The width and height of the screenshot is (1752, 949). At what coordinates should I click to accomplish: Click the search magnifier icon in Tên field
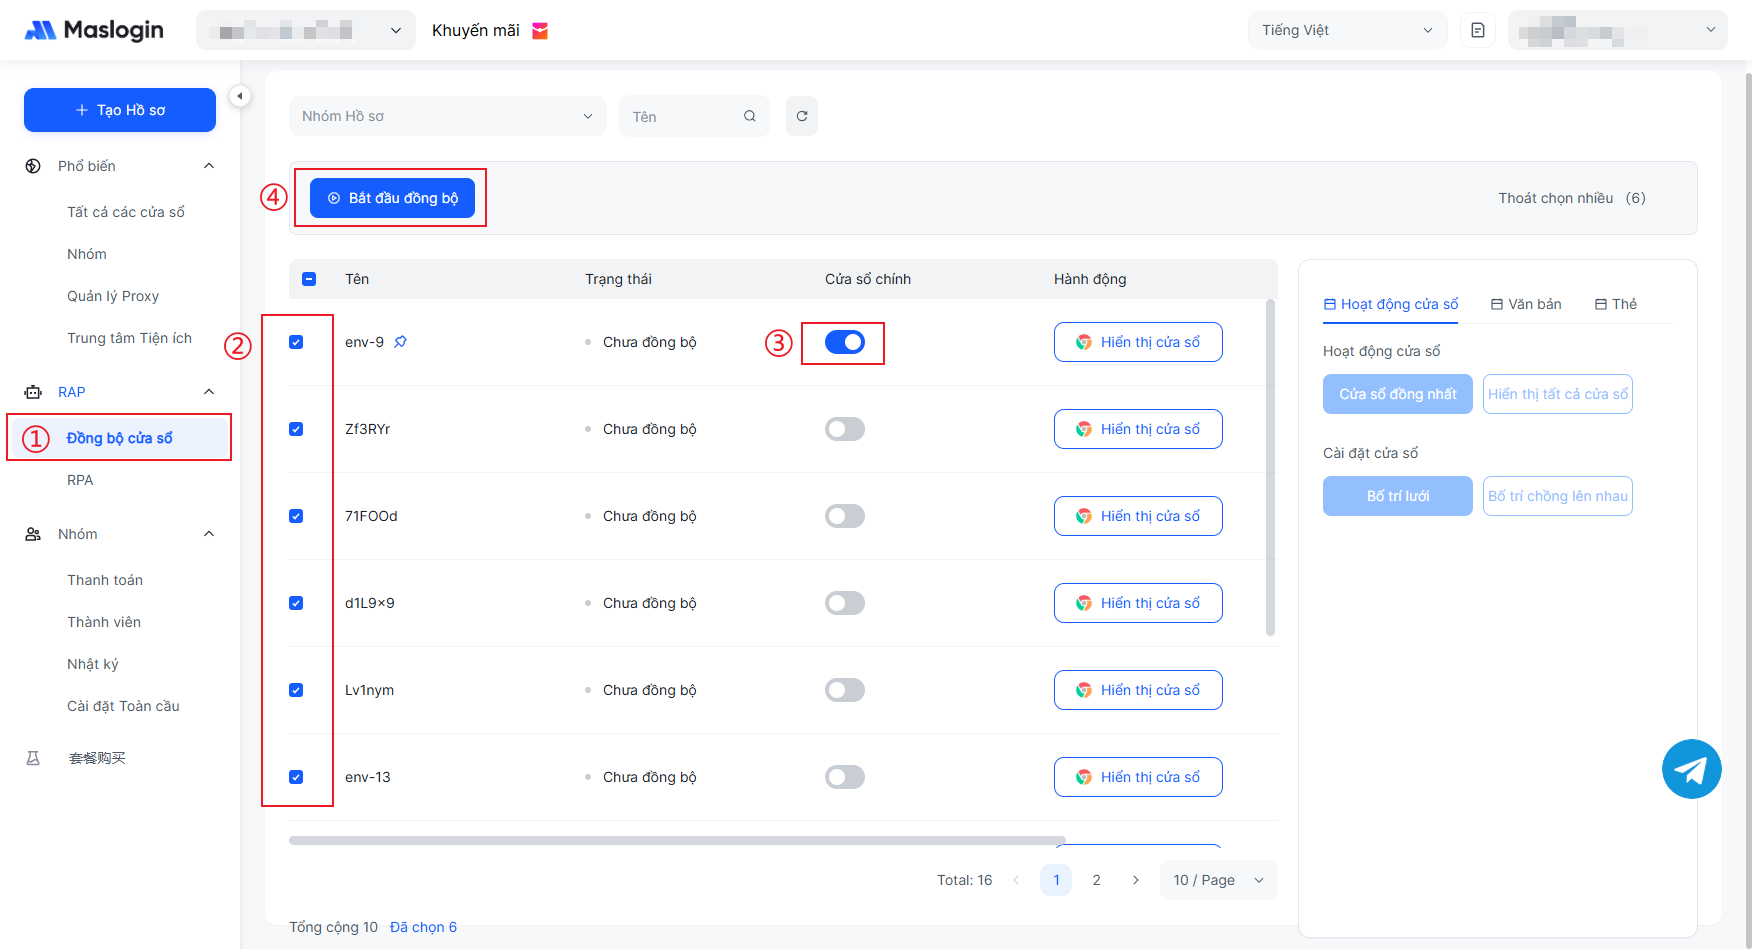tap(749, 116)
